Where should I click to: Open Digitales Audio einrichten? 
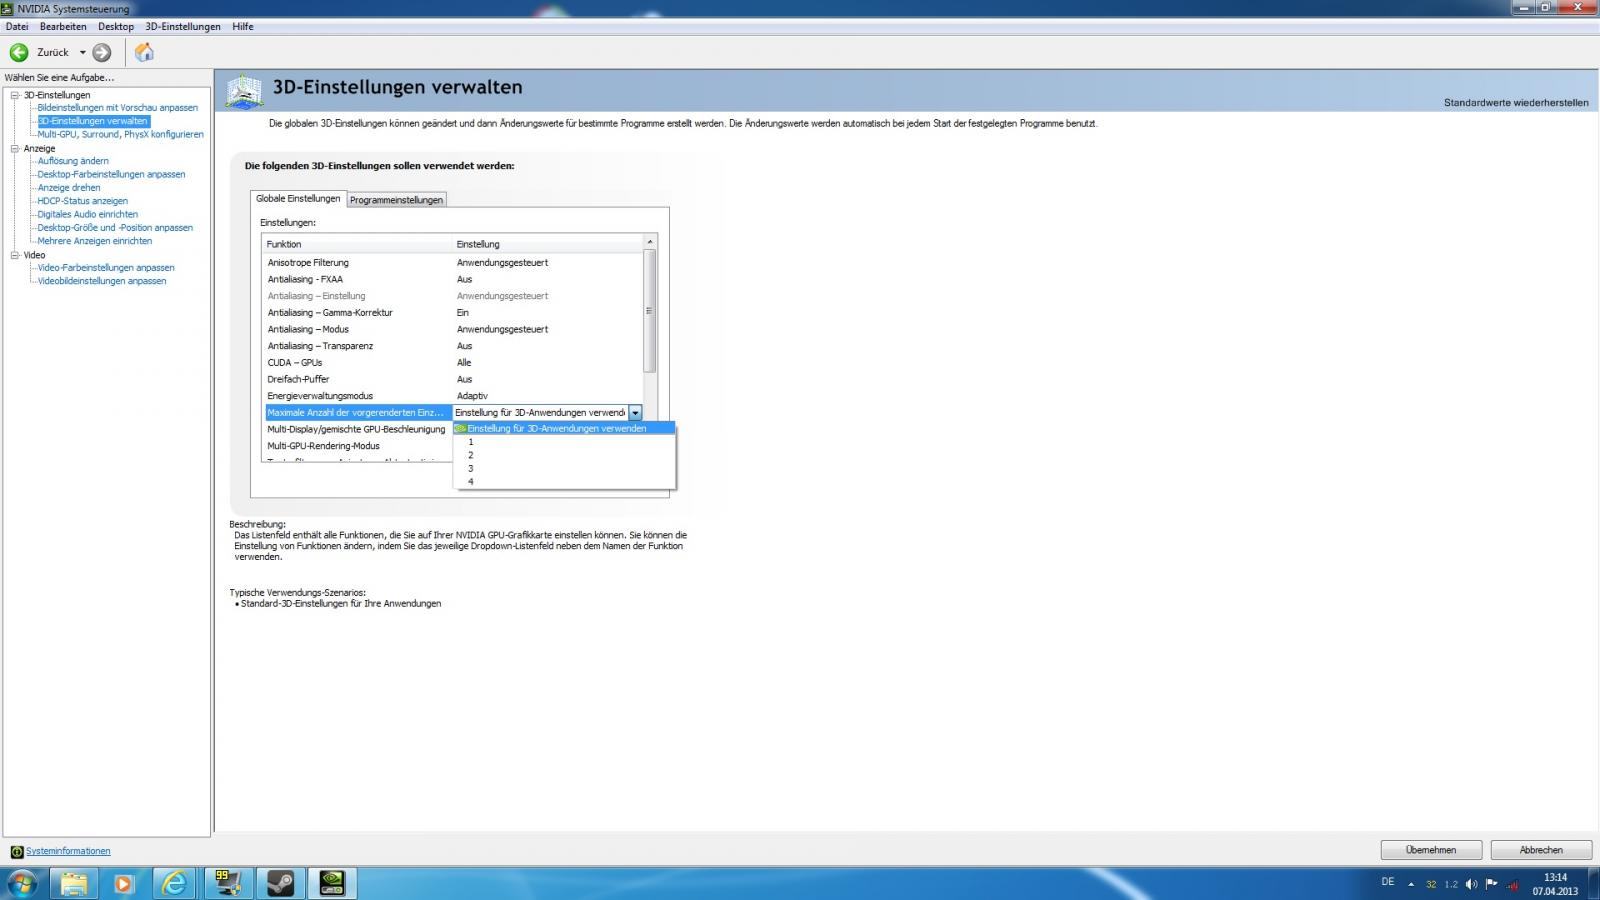[88, 214]
